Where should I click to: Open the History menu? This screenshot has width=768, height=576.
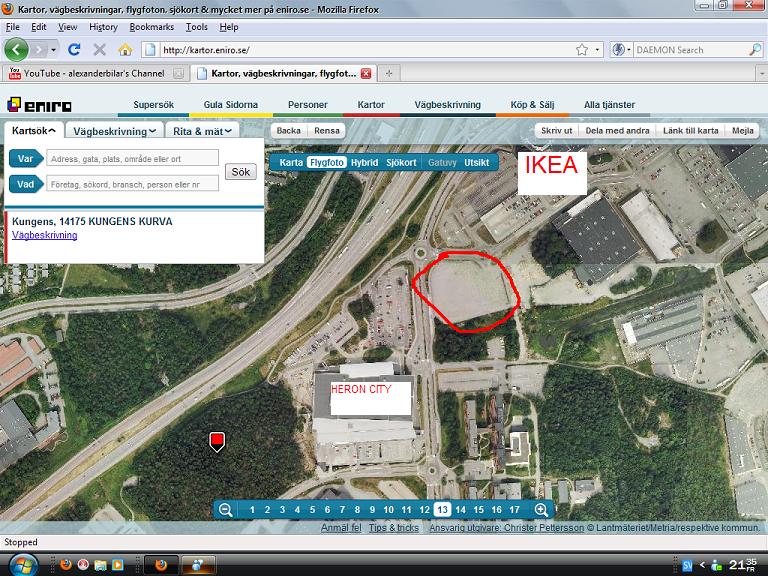point(103,27)
